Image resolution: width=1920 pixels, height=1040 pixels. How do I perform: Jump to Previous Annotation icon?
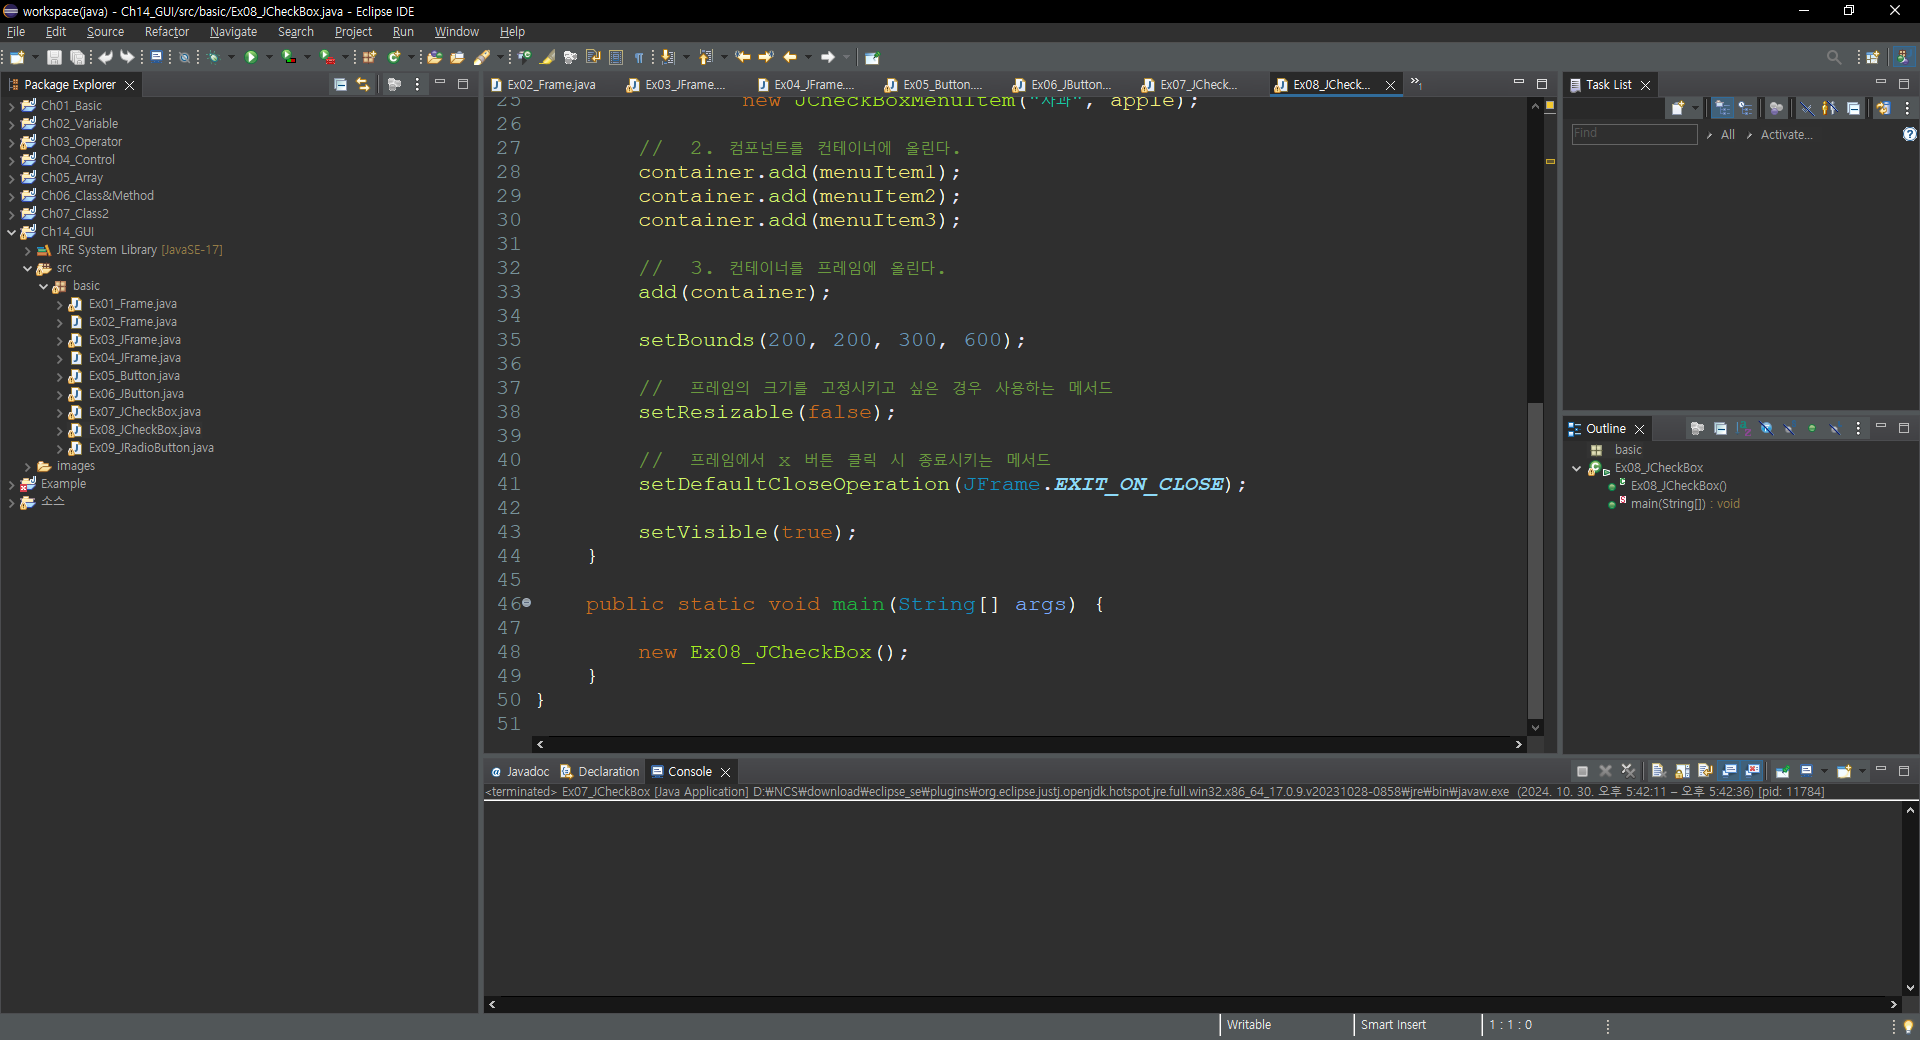coord(706,57)
